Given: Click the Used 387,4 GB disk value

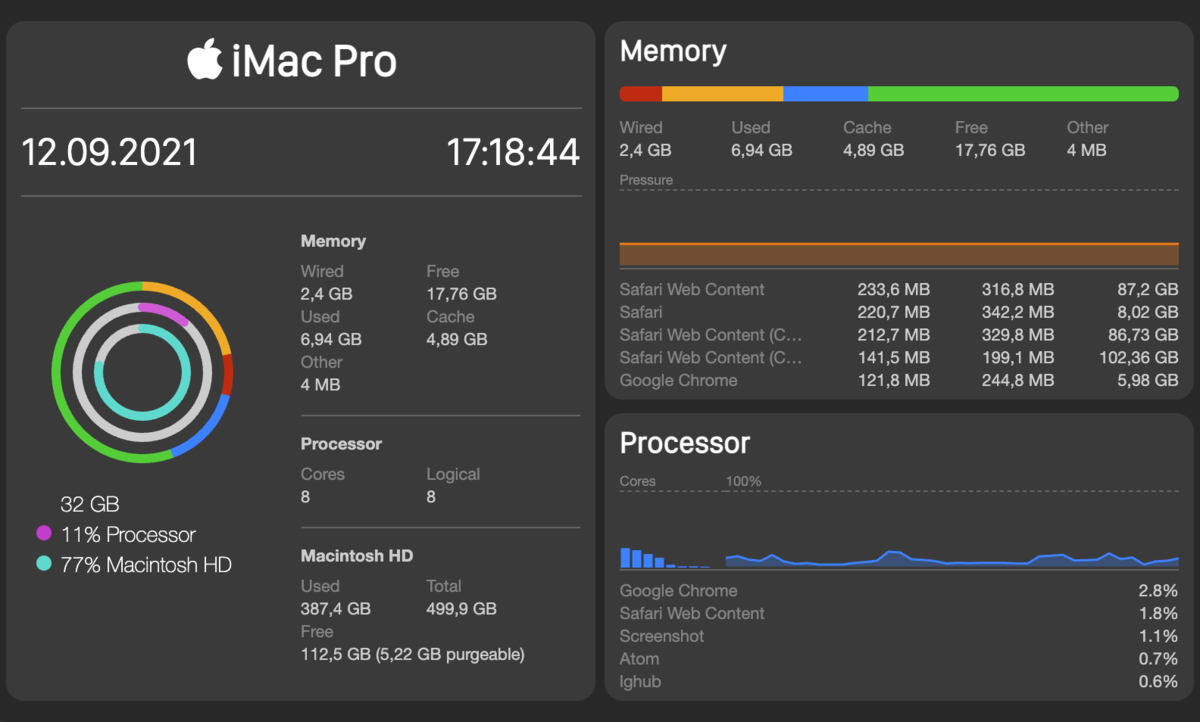Looking at the screenshot, I should [x=336, y=608].
